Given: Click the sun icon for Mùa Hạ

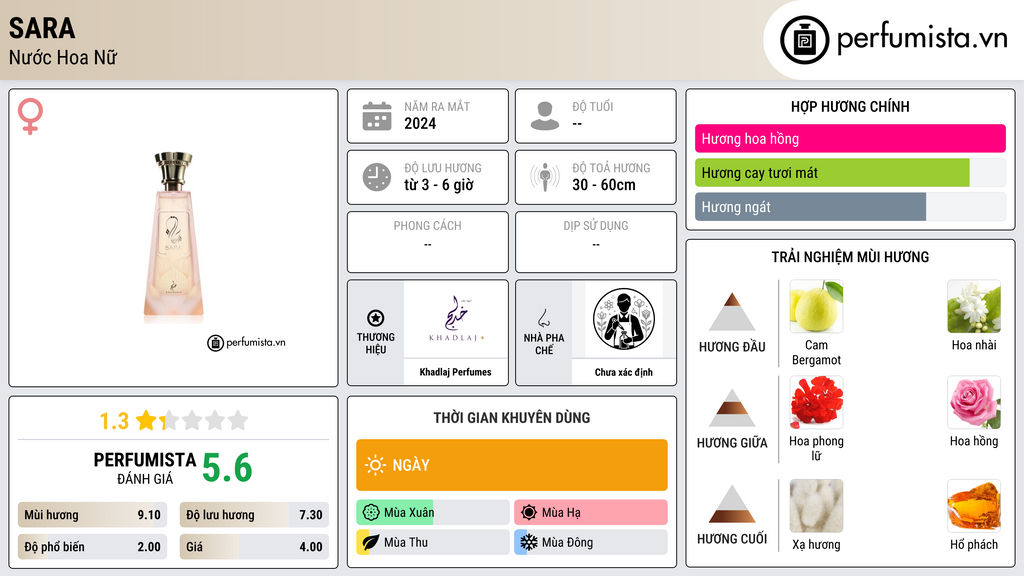Looking at the screenshot, I should (x=529, y=512).
